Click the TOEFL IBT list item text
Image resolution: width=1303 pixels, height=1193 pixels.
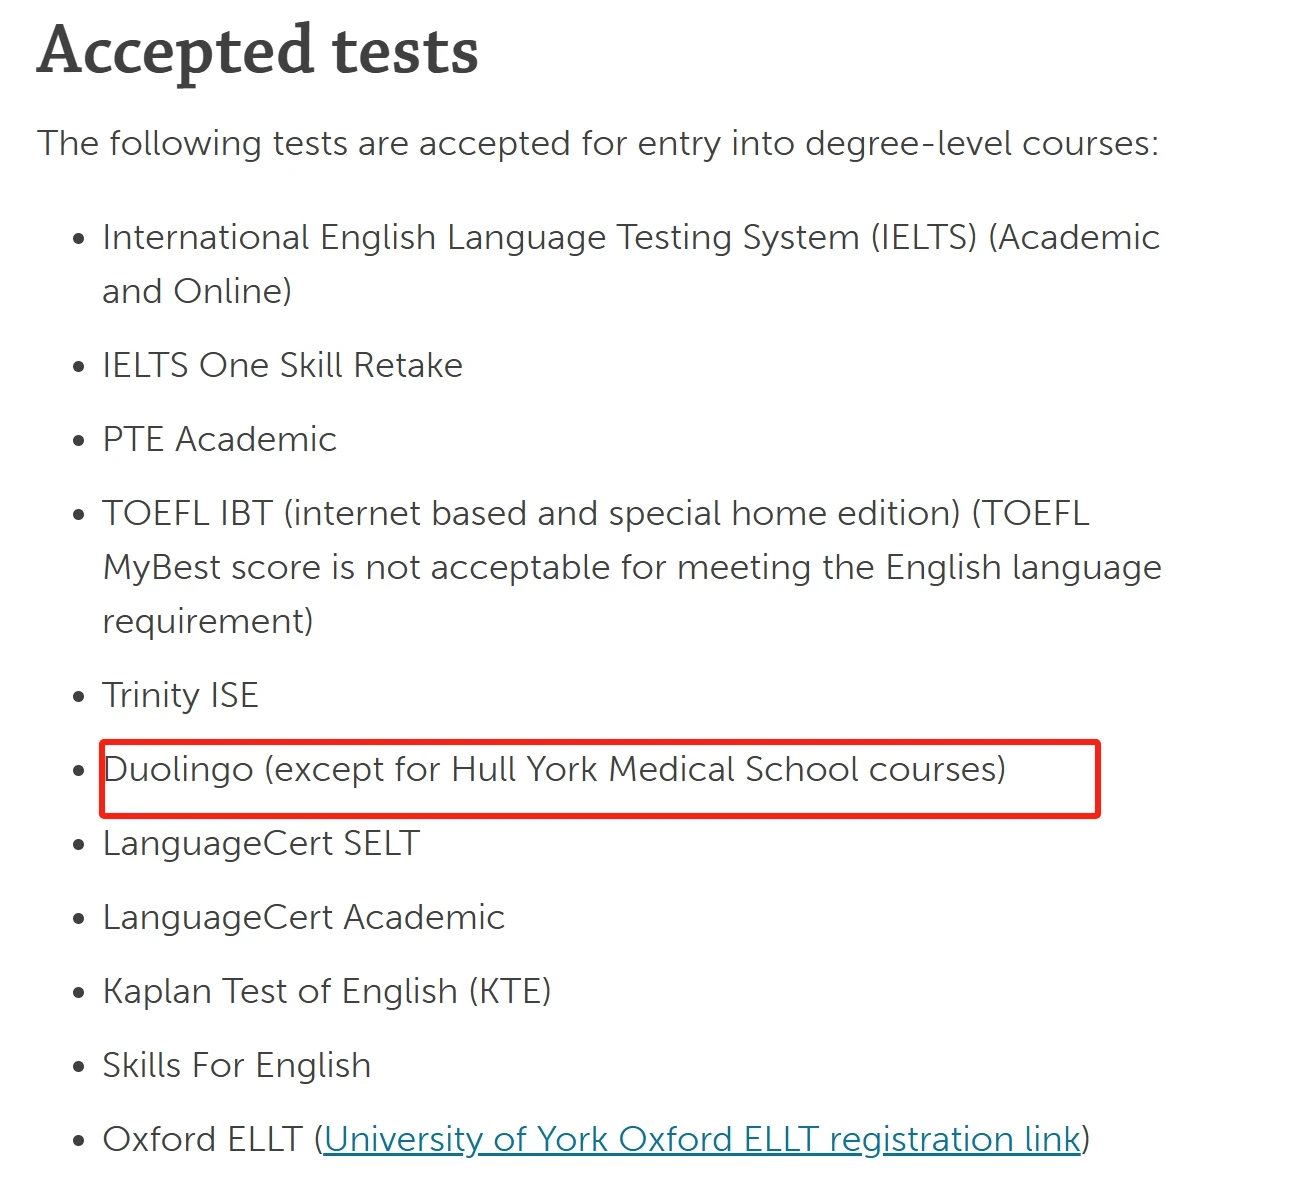click(x=632, y=567)
